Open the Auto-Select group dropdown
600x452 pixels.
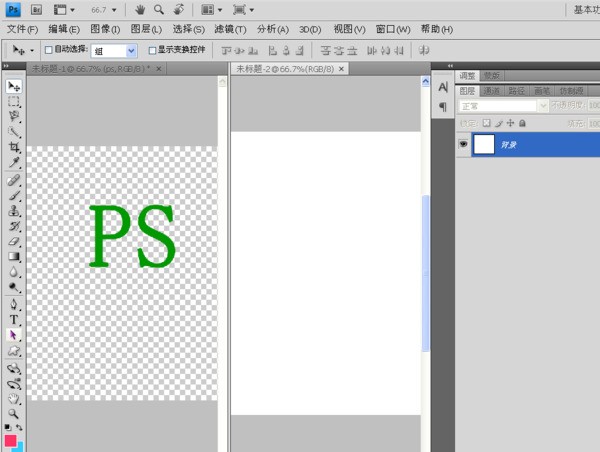131,51
